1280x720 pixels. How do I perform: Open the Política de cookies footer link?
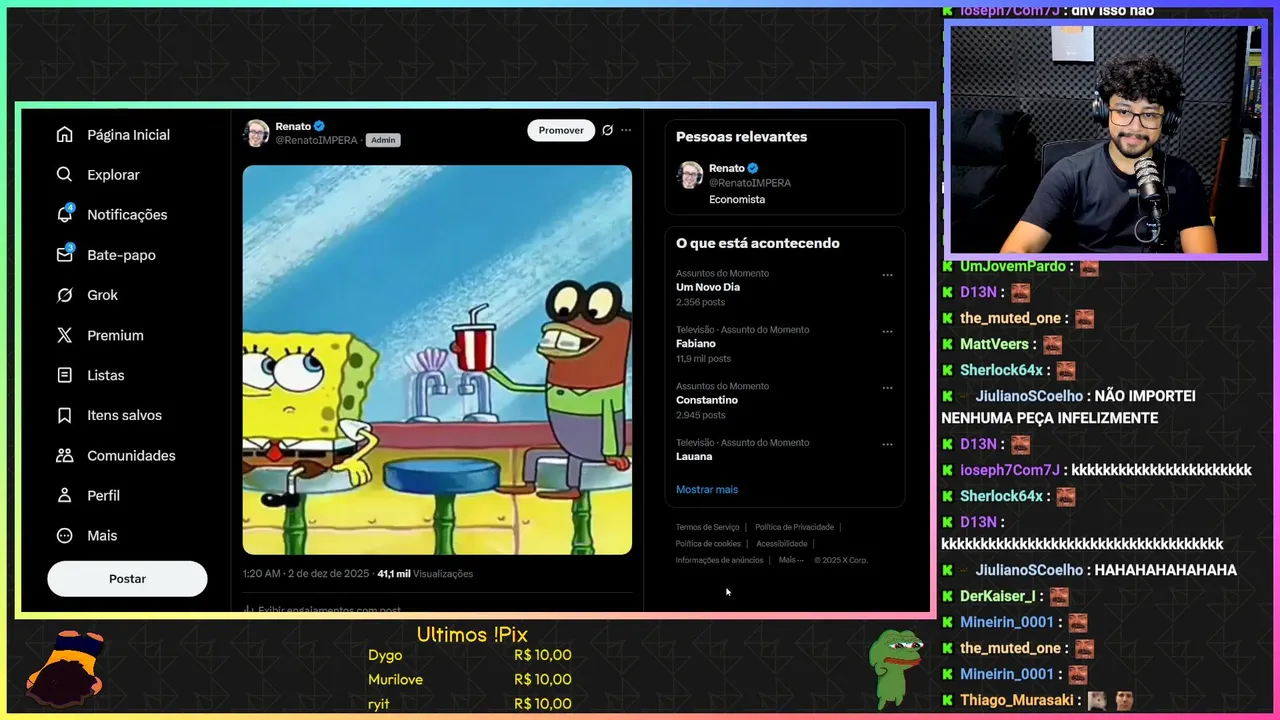708,544
